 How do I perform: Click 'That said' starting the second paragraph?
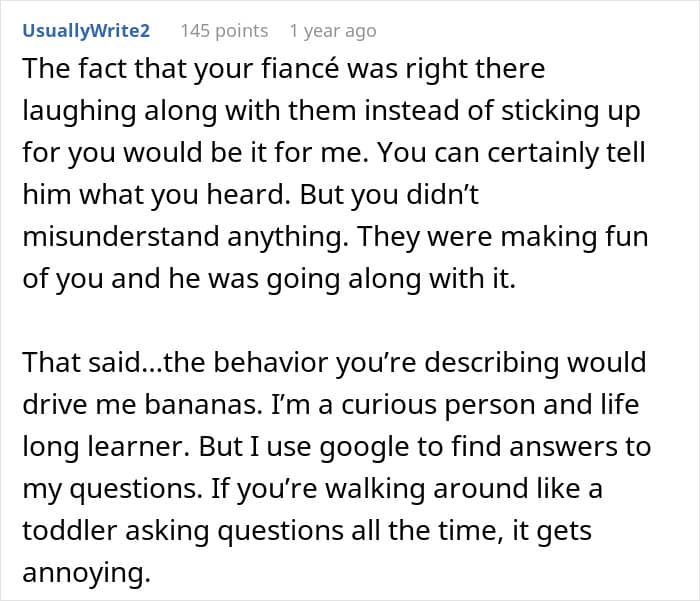pos(72,363)
